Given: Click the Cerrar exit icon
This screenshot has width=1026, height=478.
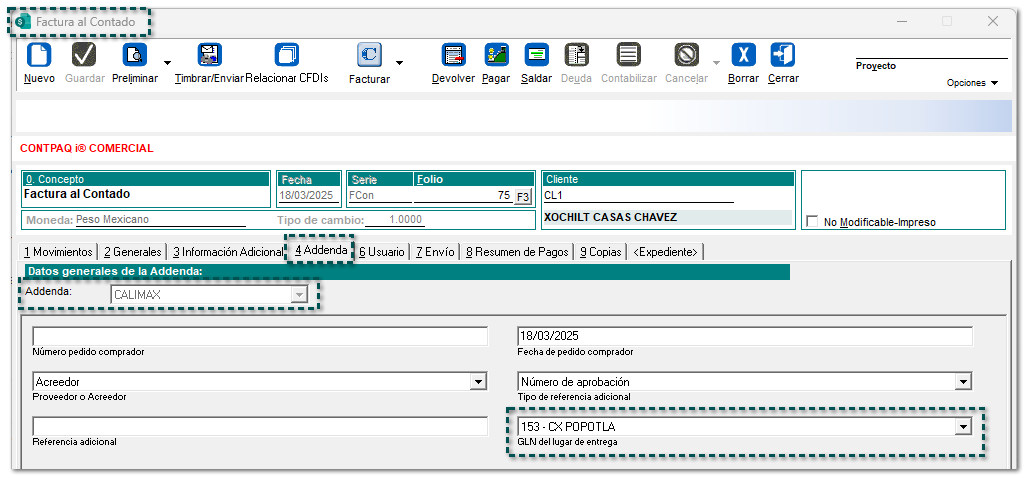Looking at the screenshot, I should [782, 56].
